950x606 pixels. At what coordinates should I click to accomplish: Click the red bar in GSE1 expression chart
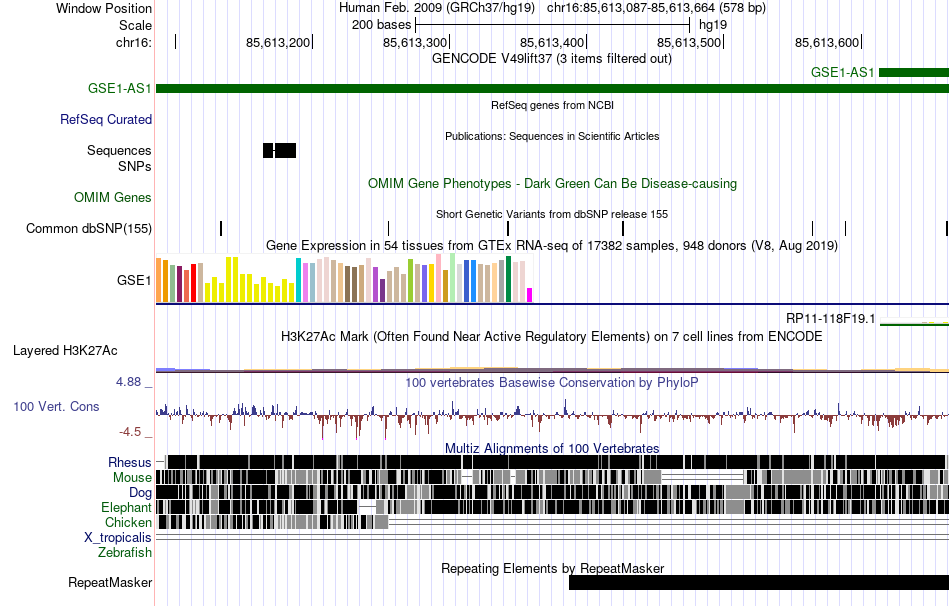(x=193, y=283)
